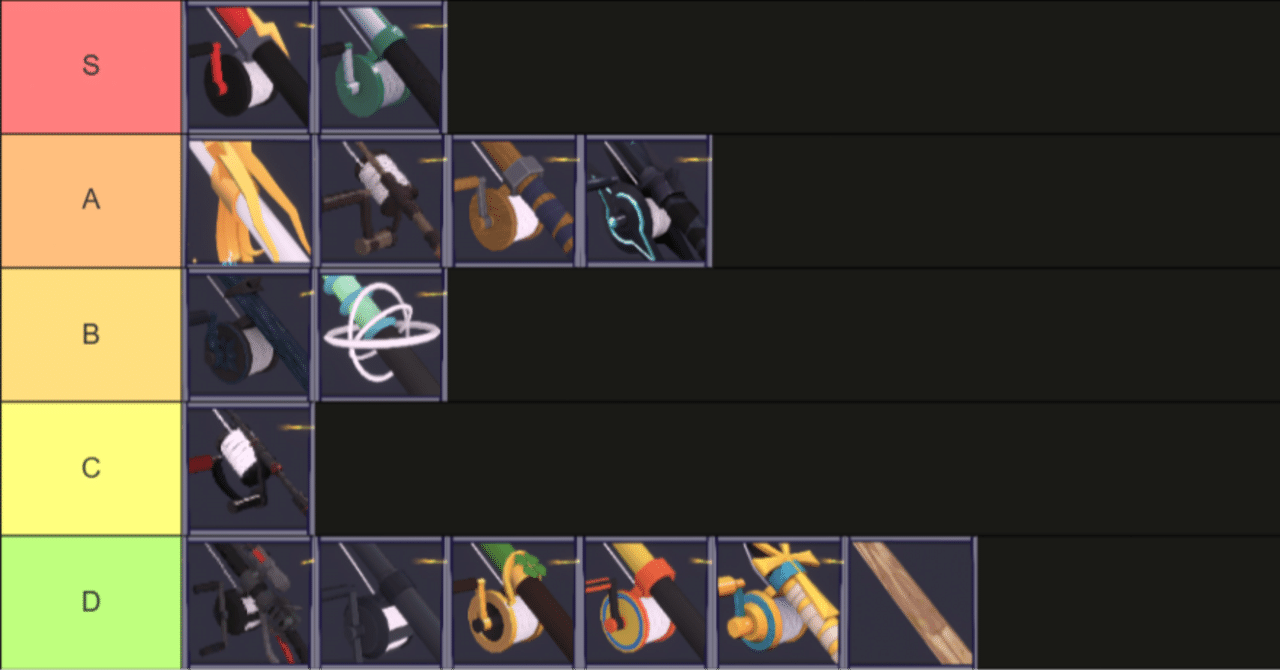Click the yellow rod with orange band
This screenshot has width=1280, height=670.
click(x=647, y=603)
